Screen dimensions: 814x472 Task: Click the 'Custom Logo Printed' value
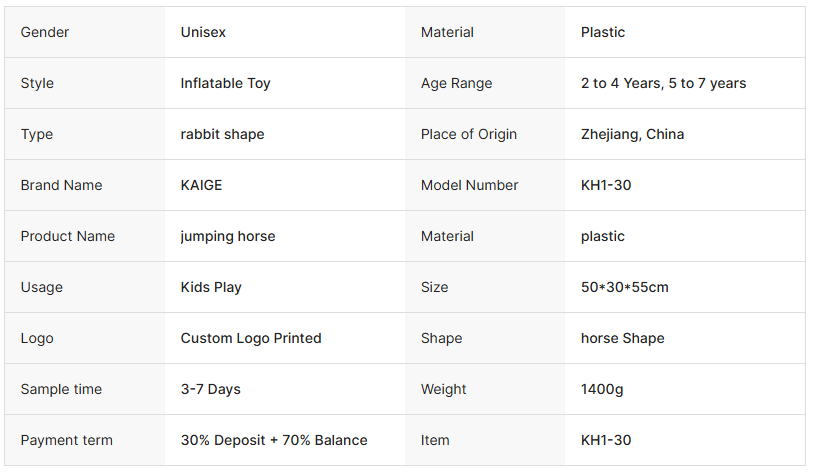pyautogui.click(x=251, y=339)
